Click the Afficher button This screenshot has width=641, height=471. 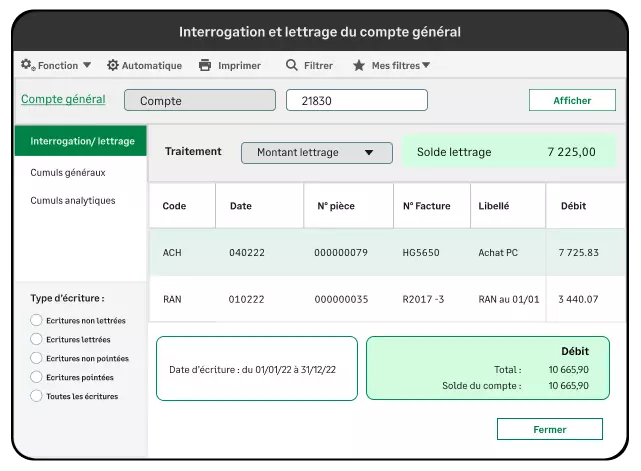tap(572, 100)
